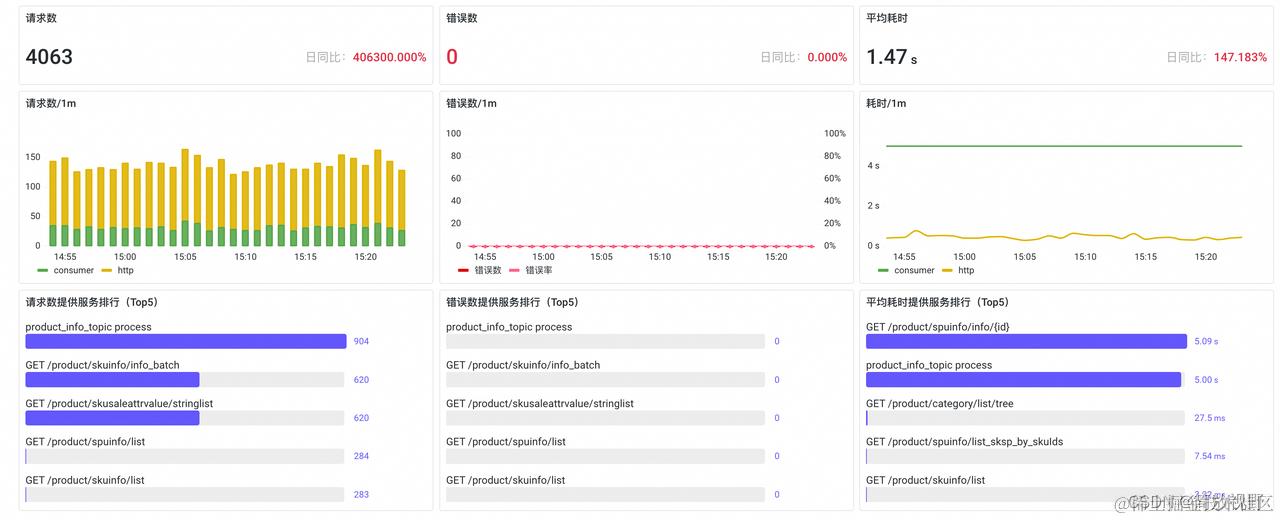Toggle 错误数 legend in error chart
The width and height of the screenshot is (1280, 520).
coord(479,270)
